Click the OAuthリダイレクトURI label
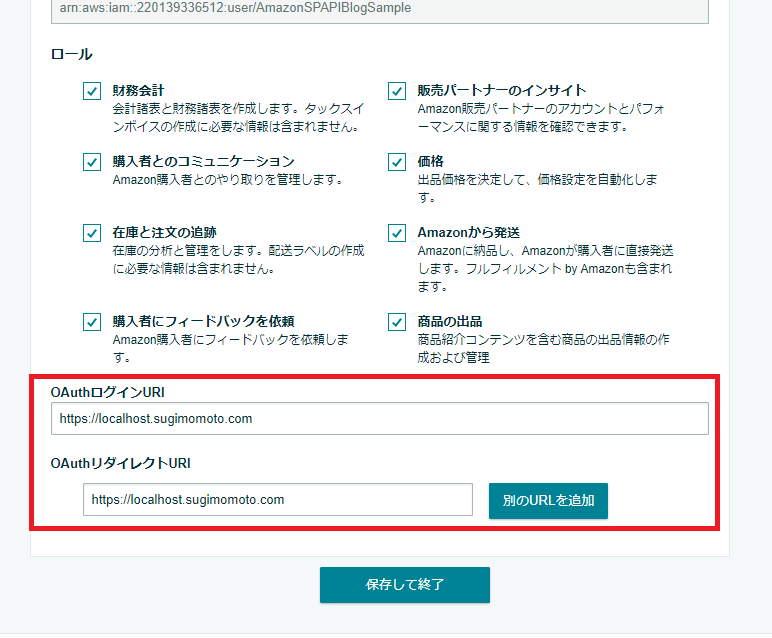 121,463
